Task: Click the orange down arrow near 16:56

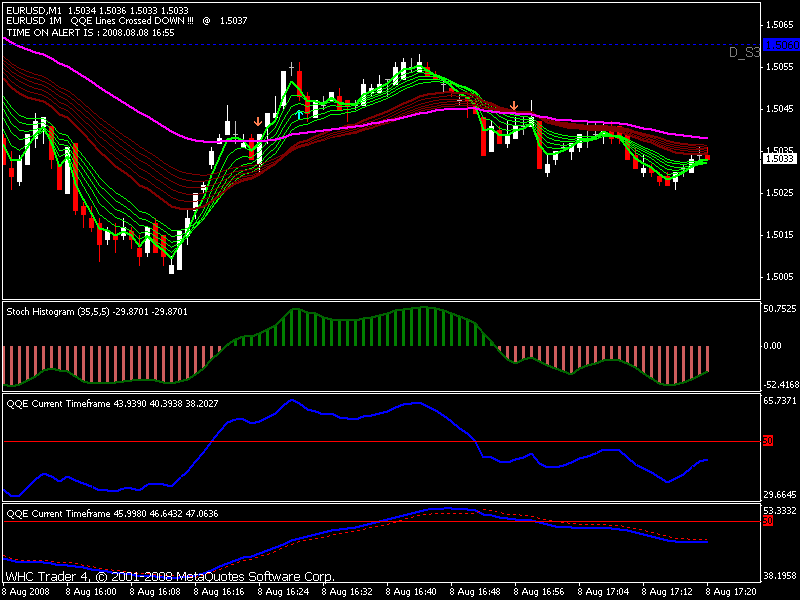Action: (x=514, y=105)
